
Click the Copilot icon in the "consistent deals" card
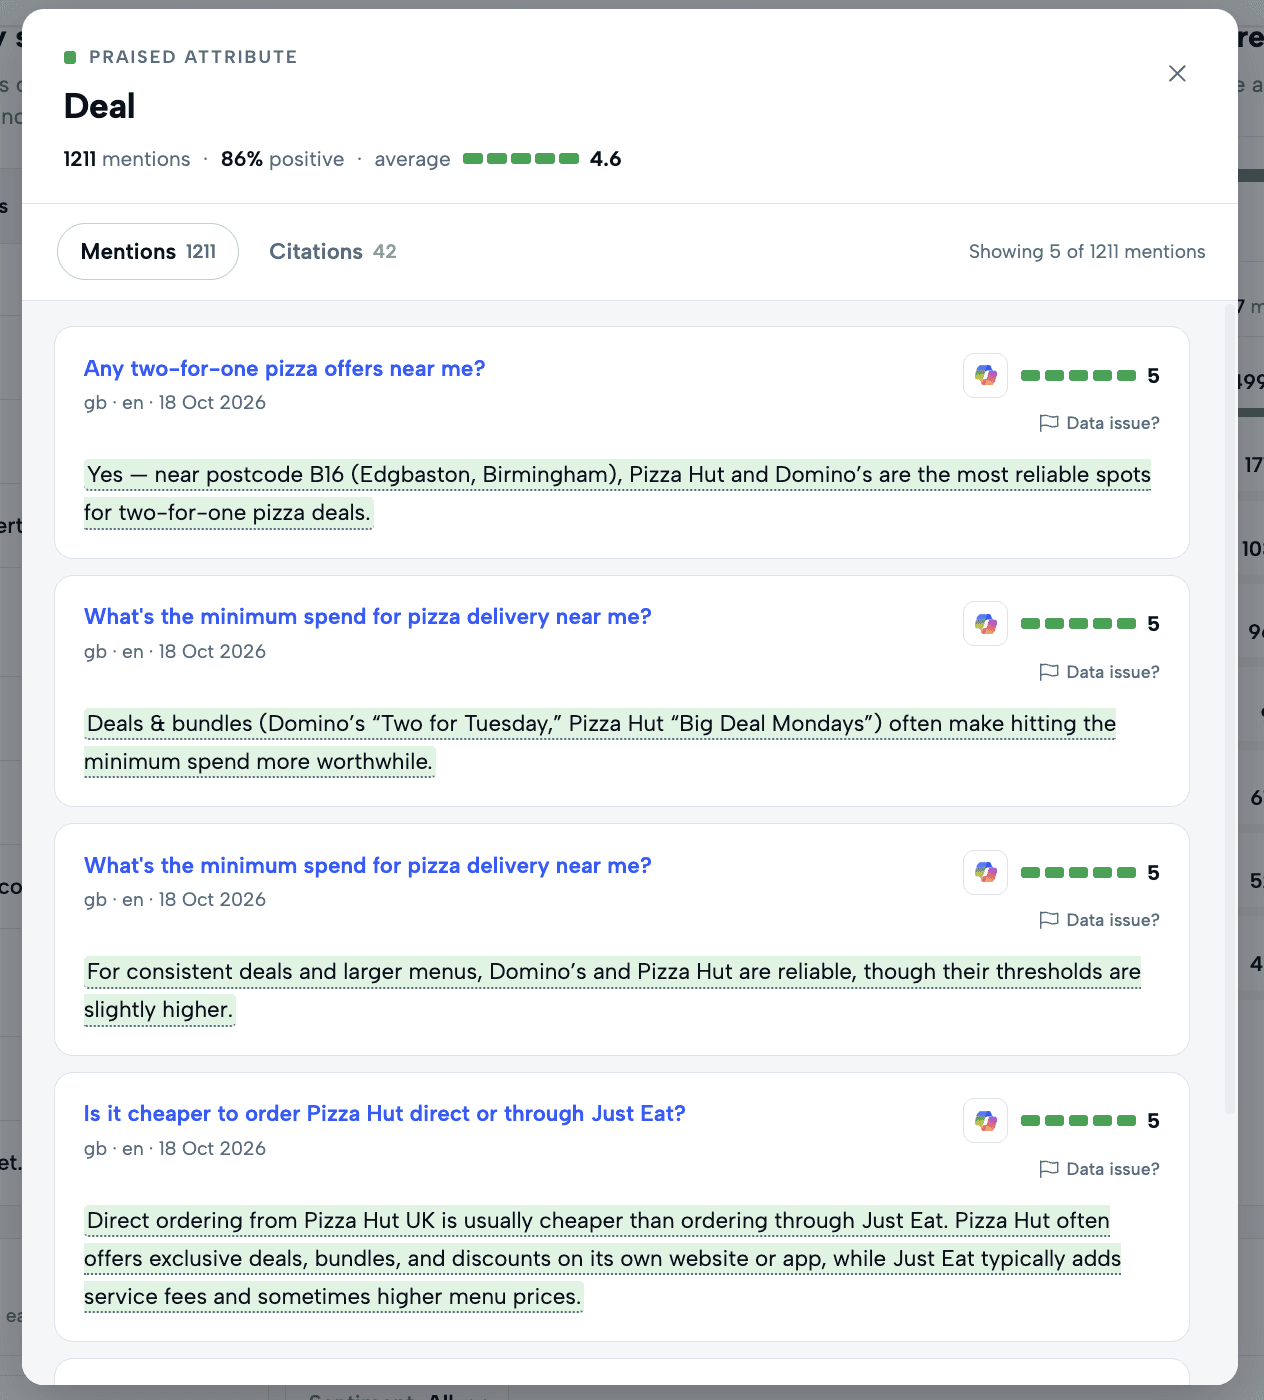click(x=985, y=873)
